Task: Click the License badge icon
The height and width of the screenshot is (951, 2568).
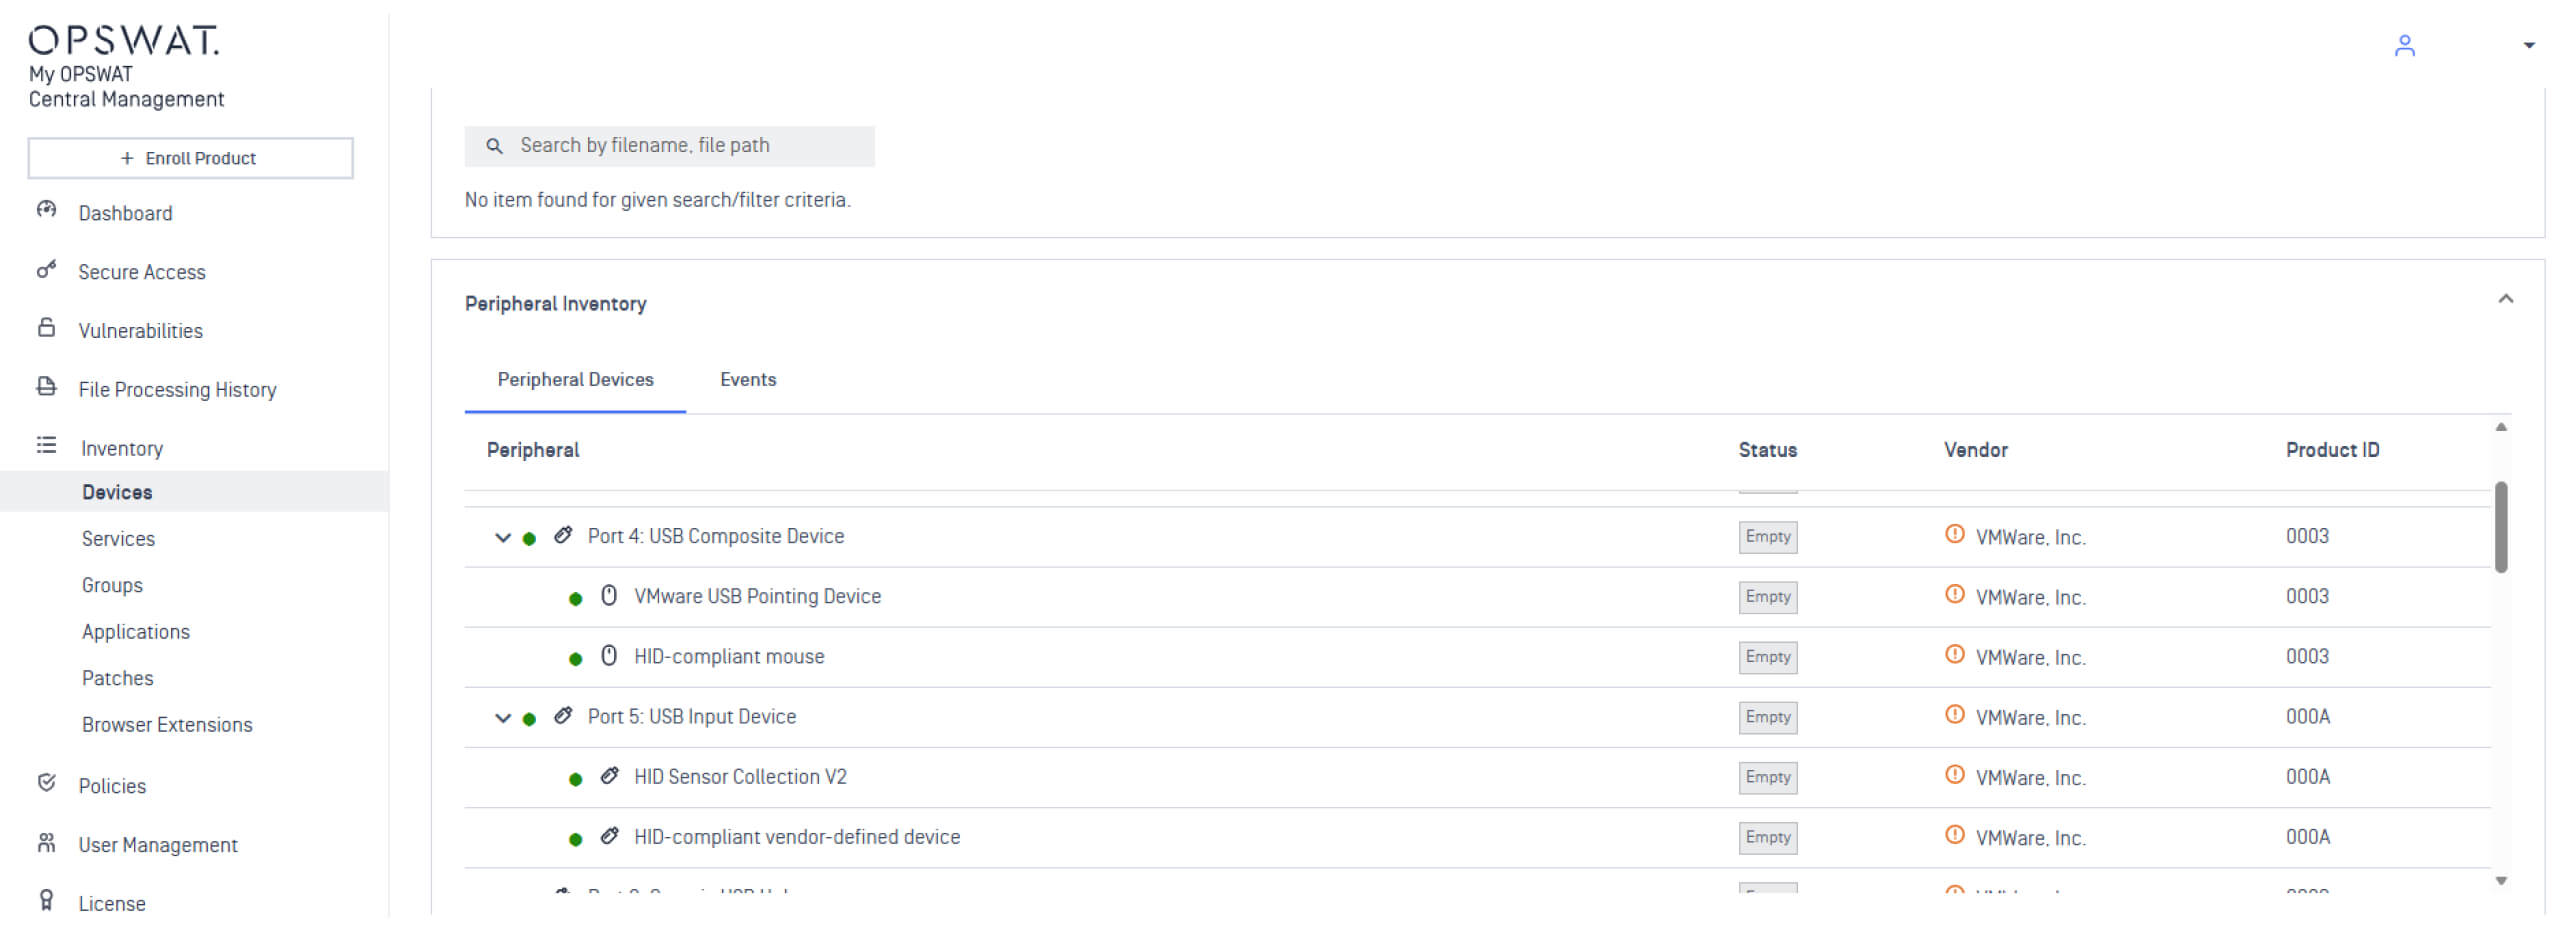Action: click(x=46, y=901)
